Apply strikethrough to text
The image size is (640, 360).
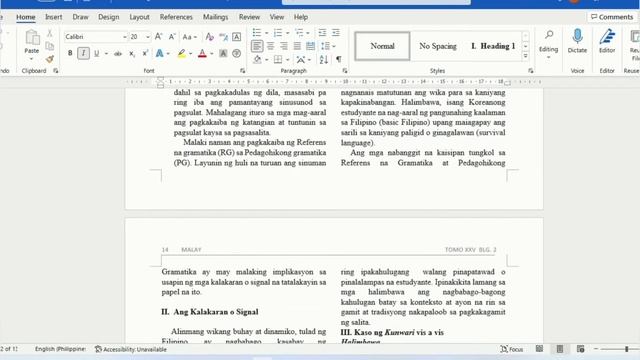(x=118, y=53)
